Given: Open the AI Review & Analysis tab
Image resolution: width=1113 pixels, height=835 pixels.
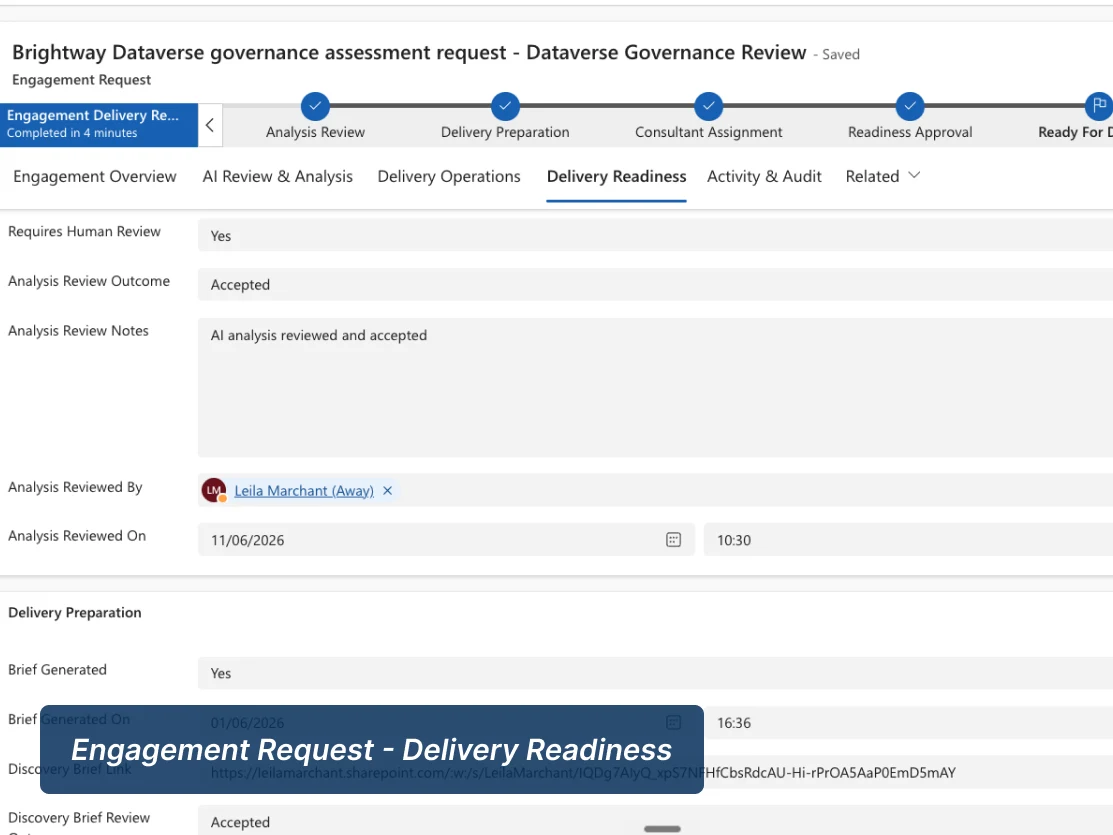Looking at the screenshot, I should click(x=278, y=176).
